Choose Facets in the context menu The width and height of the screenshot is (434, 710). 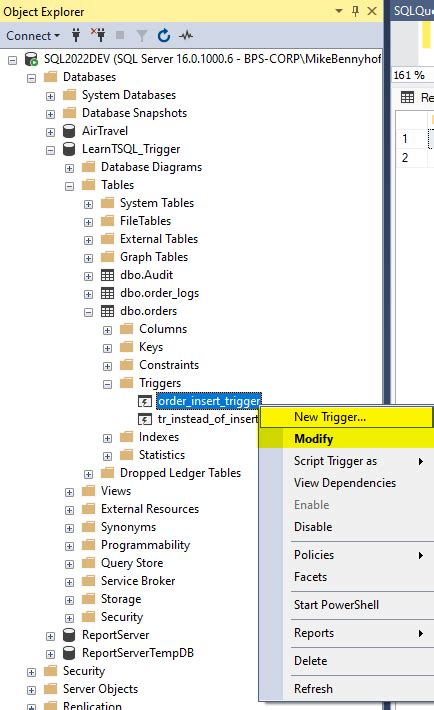[347, 577]
